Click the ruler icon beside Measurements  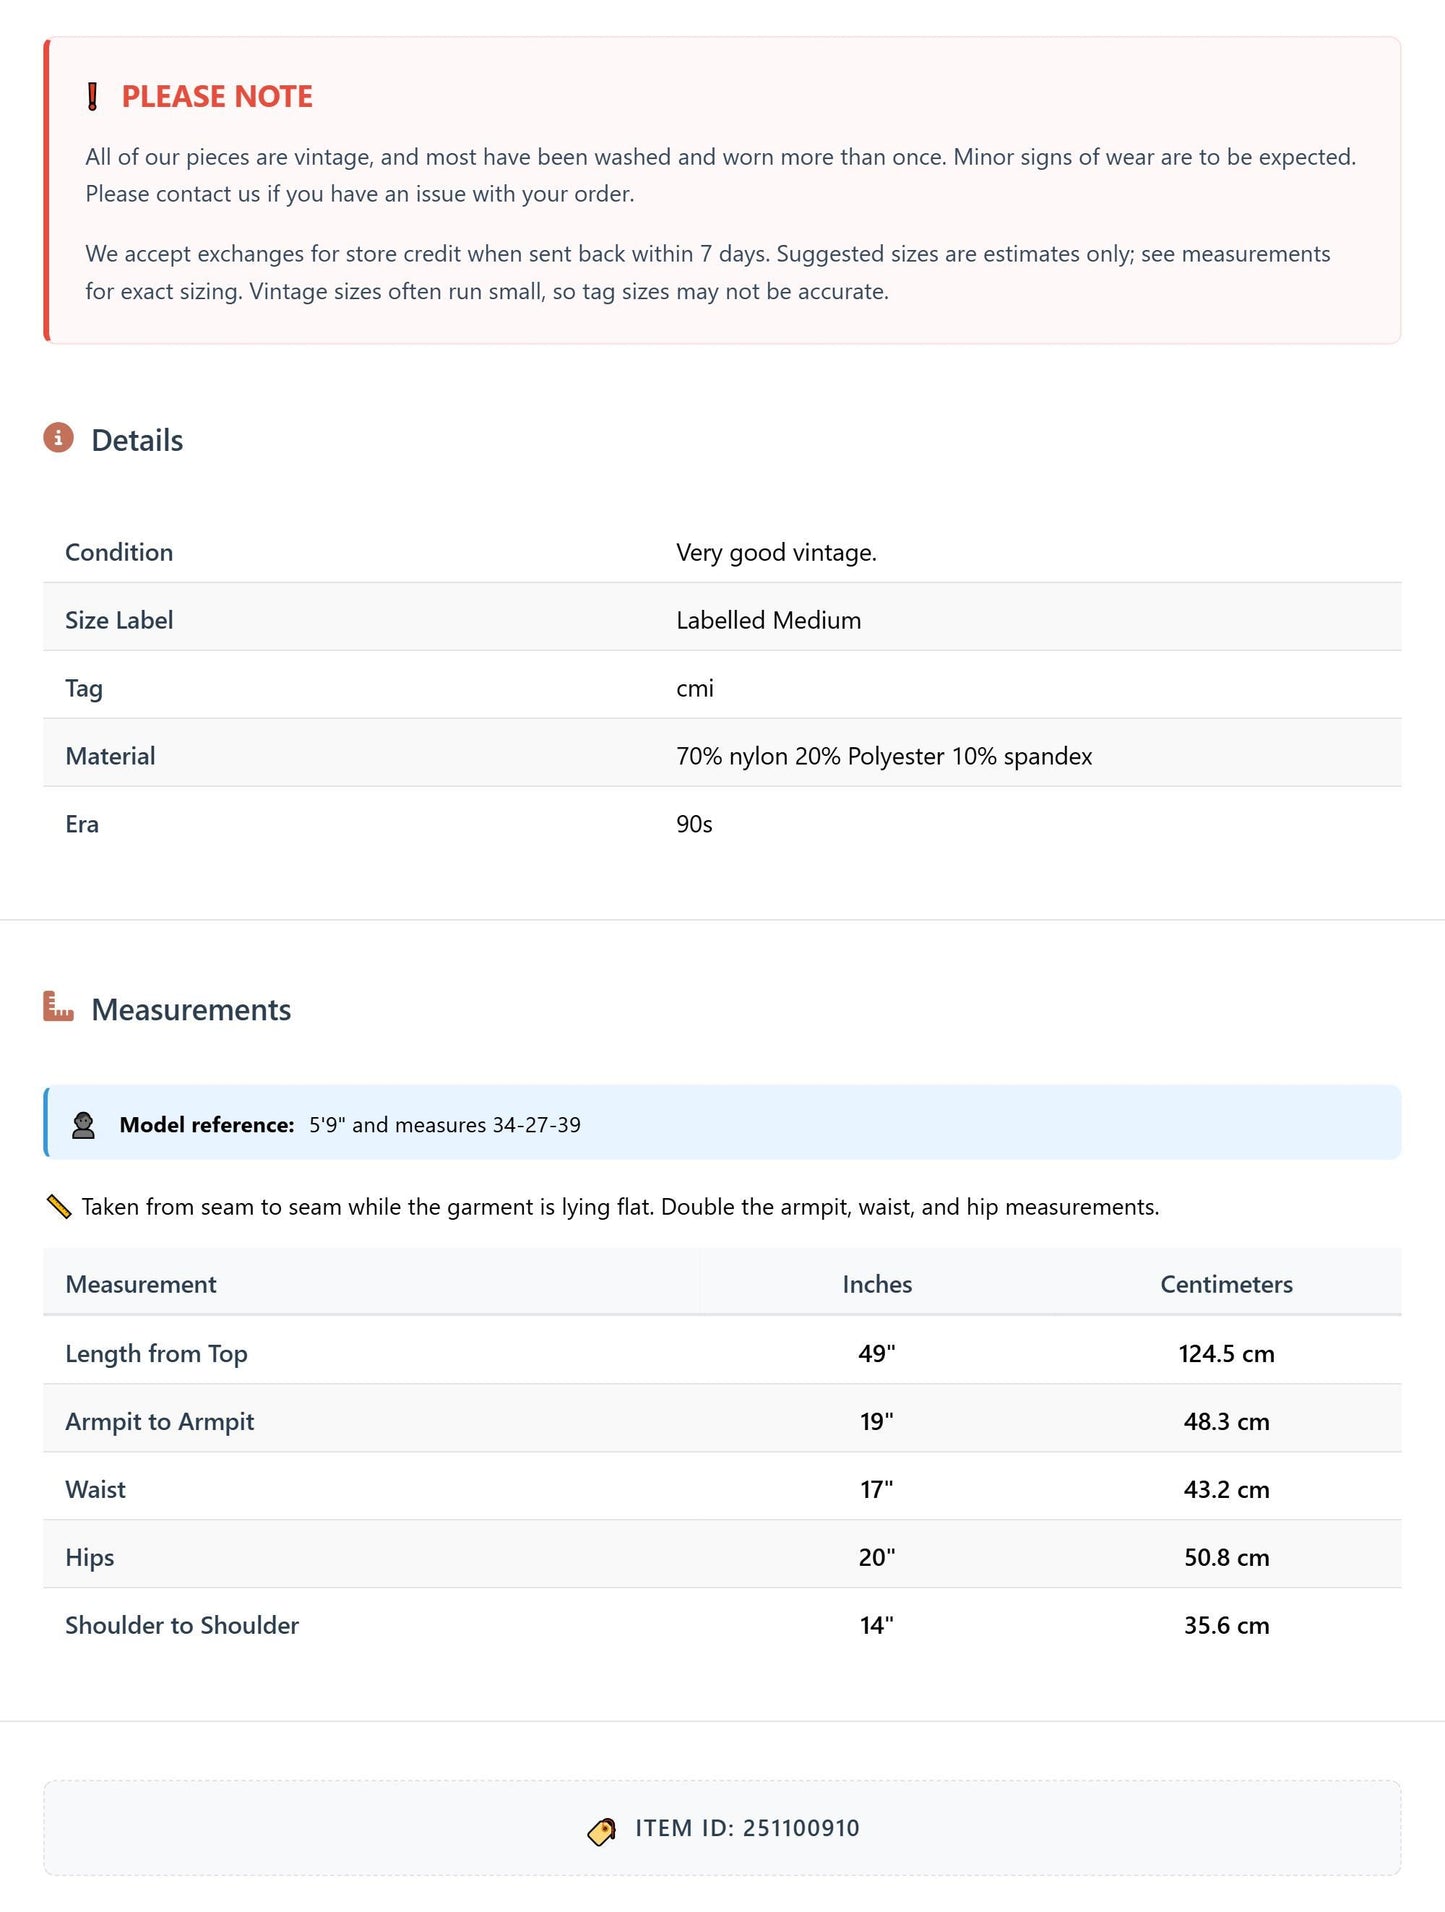[x=59, y=1007]
